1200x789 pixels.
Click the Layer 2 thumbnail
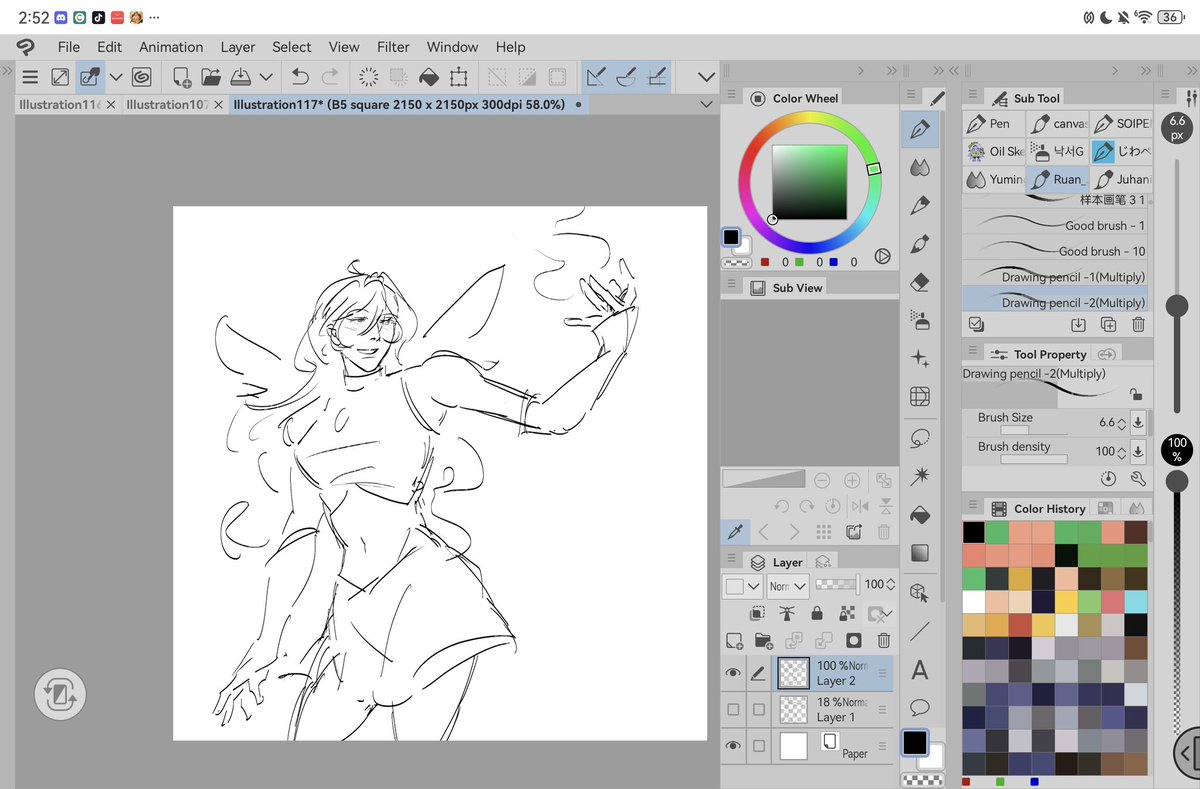point(793,673)
